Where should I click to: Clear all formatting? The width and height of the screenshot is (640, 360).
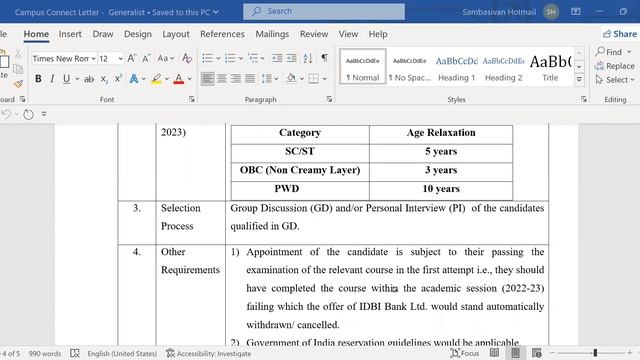point(187,58)
